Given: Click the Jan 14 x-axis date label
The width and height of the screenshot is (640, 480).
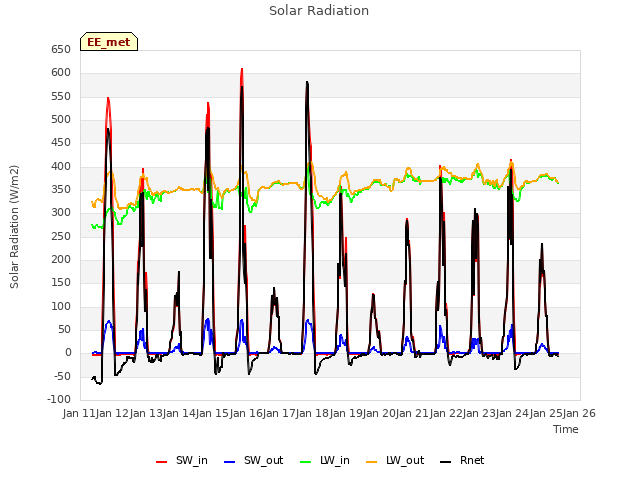Looking at the screenshot, I should pyautogui.click(x=179, y=413).
